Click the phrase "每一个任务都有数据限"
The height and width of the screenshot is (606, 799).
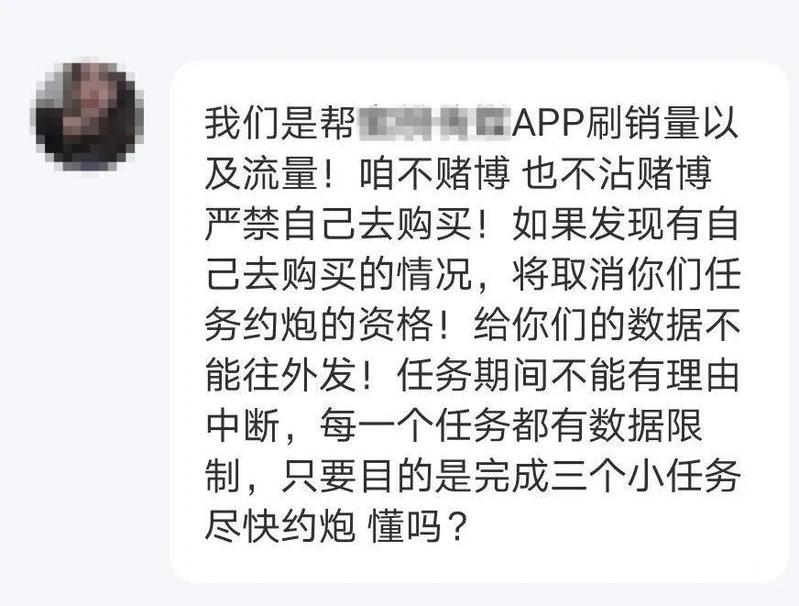tap(511, 426)
